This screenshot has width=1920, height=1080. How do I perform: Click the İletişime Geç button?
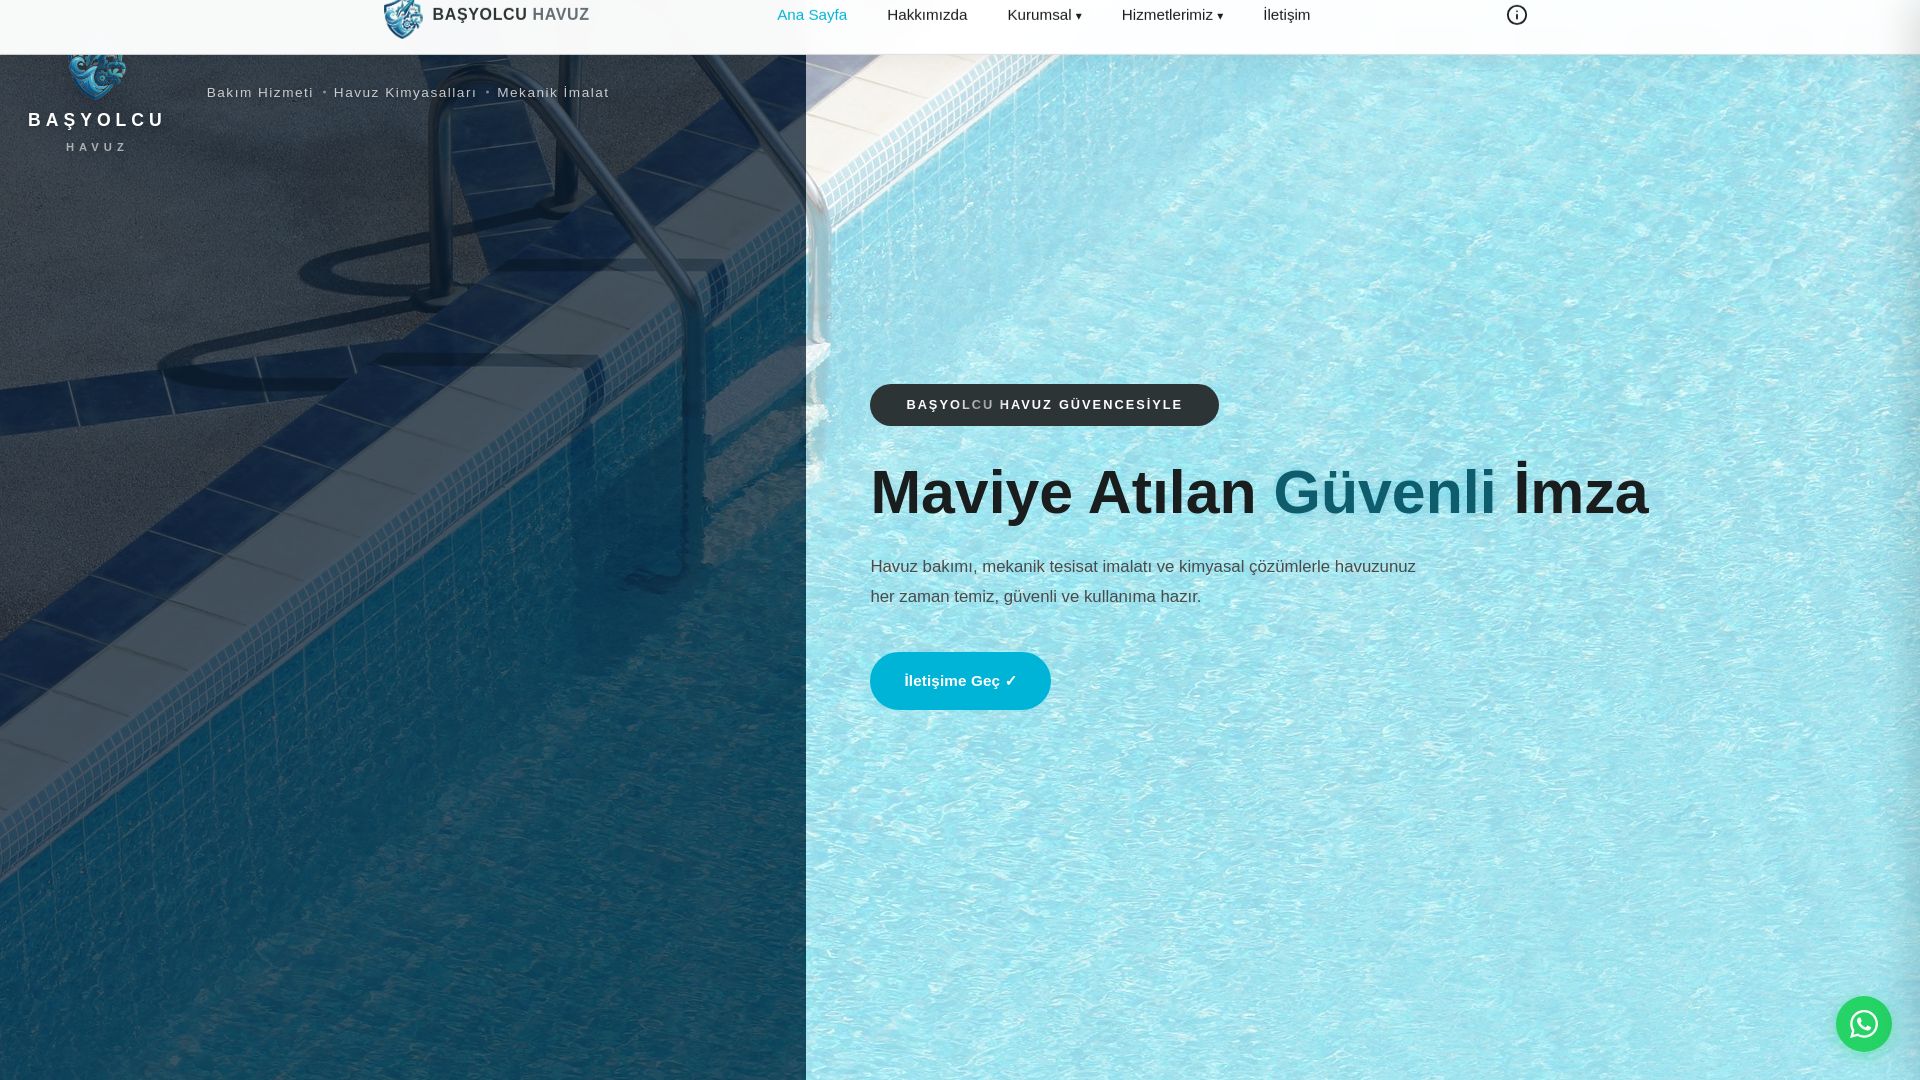pyautogui.click(x=960, y=681)
